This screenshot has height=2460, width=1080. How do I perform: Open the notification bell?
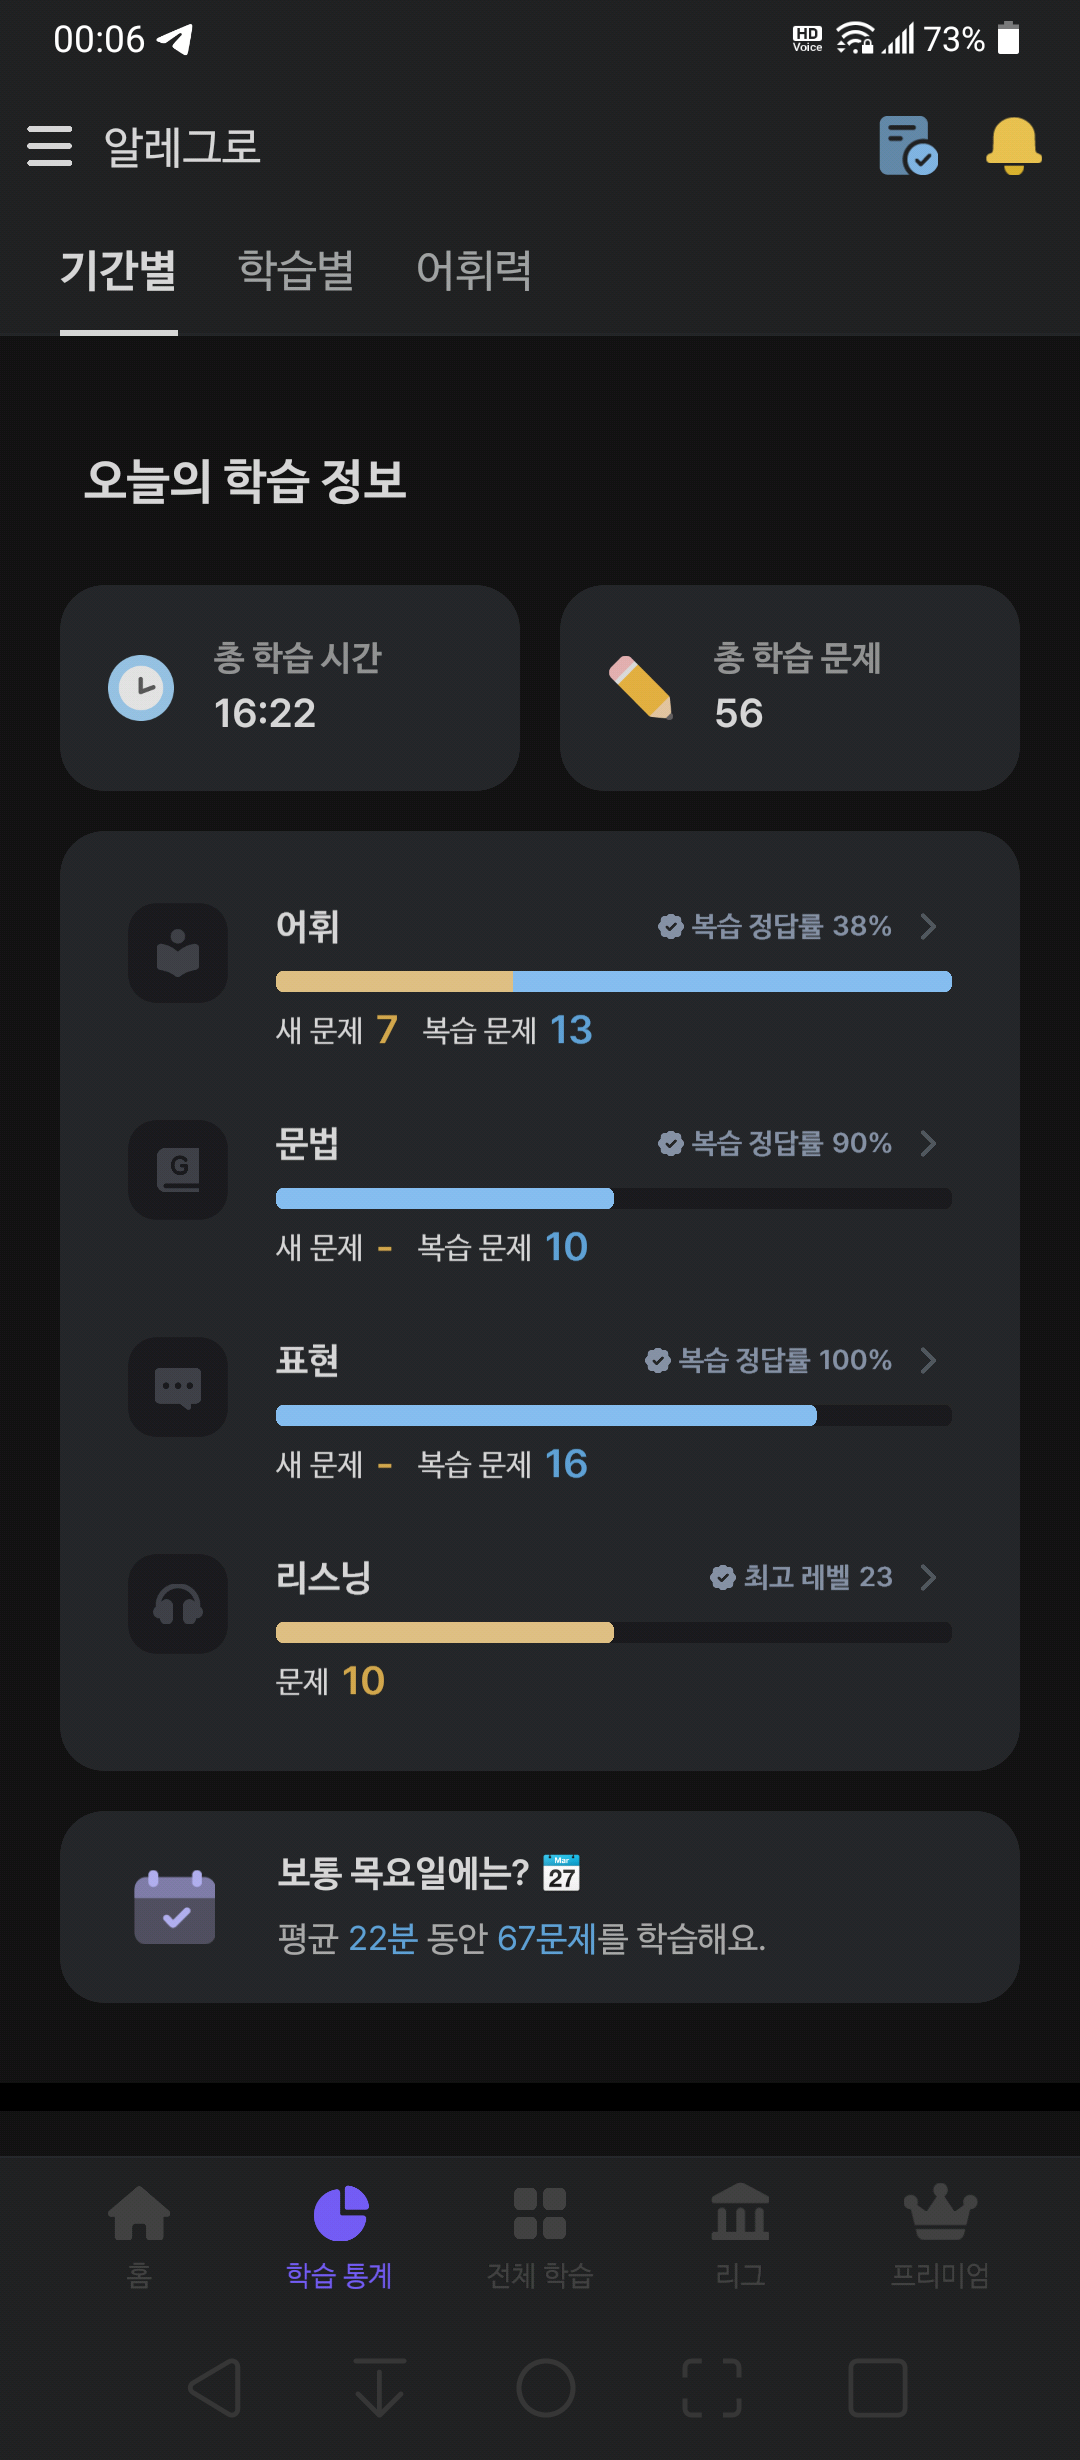(x=1014, y=146)
